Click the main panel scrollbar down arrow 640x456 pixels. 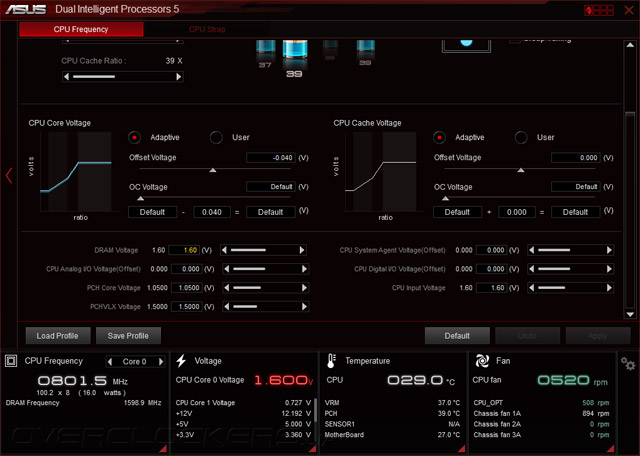[x=630, y=314]
